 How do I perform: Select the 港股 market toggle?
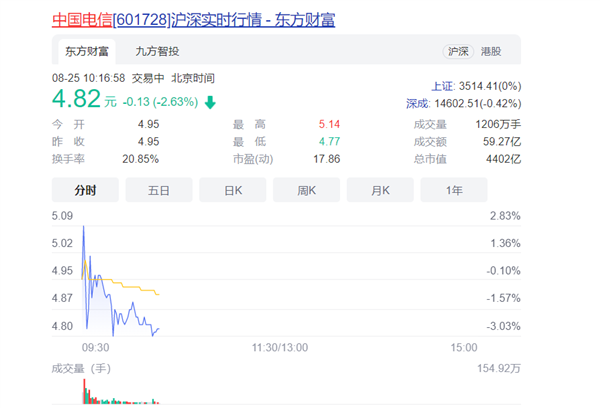tap(492, 52)
